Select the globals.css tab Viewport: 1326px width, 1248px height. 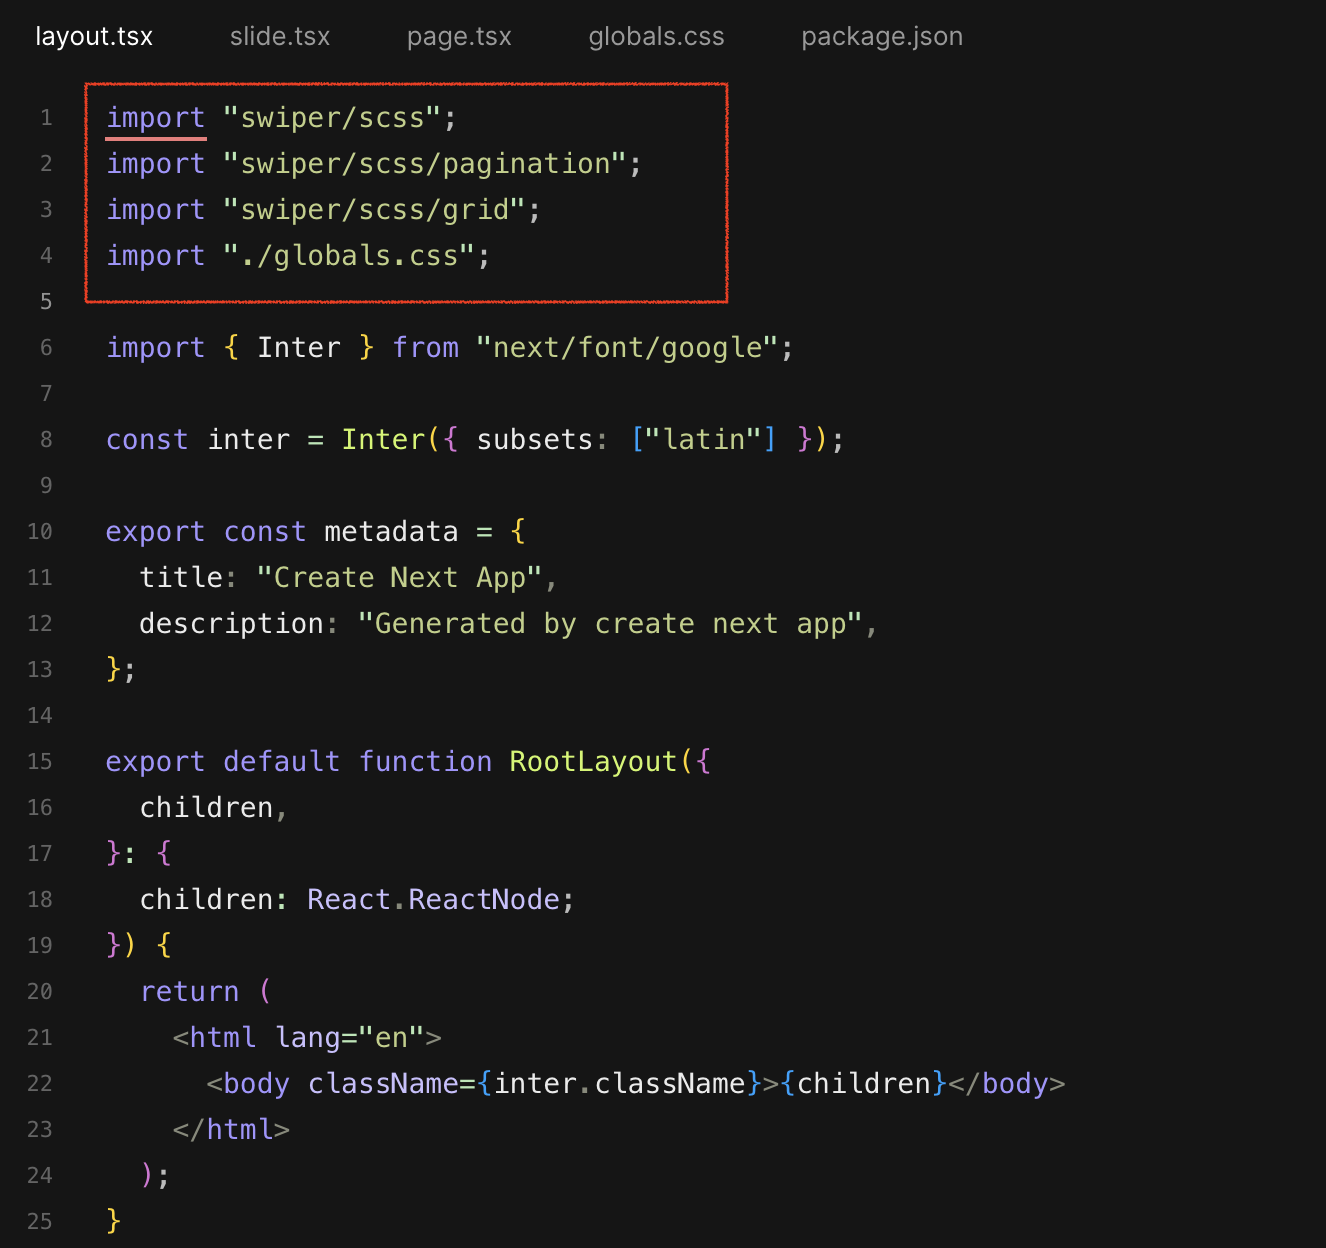click(x=656, y=36)
